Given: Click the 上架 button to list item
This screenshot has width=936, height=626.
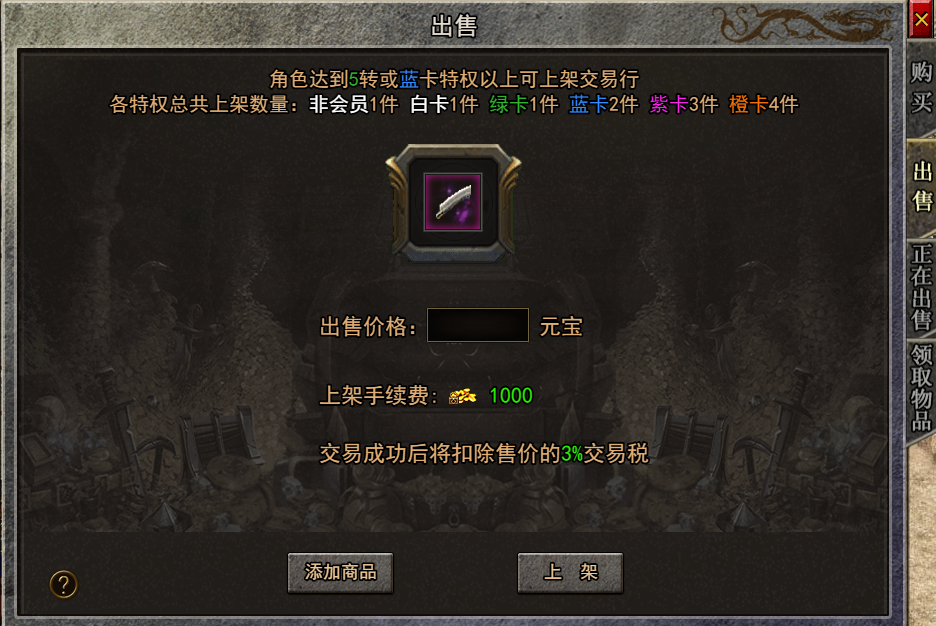Looking at the screenshot, I should pos(570,572).
